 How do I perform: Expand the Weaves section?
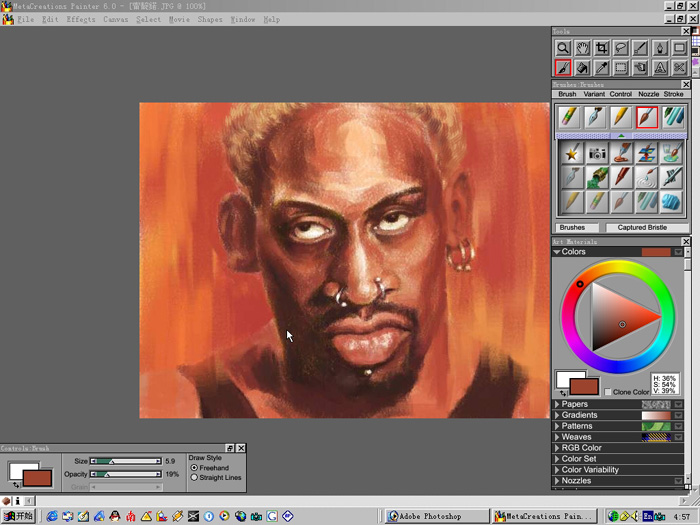pyautogui.click(x=557, y=437)
